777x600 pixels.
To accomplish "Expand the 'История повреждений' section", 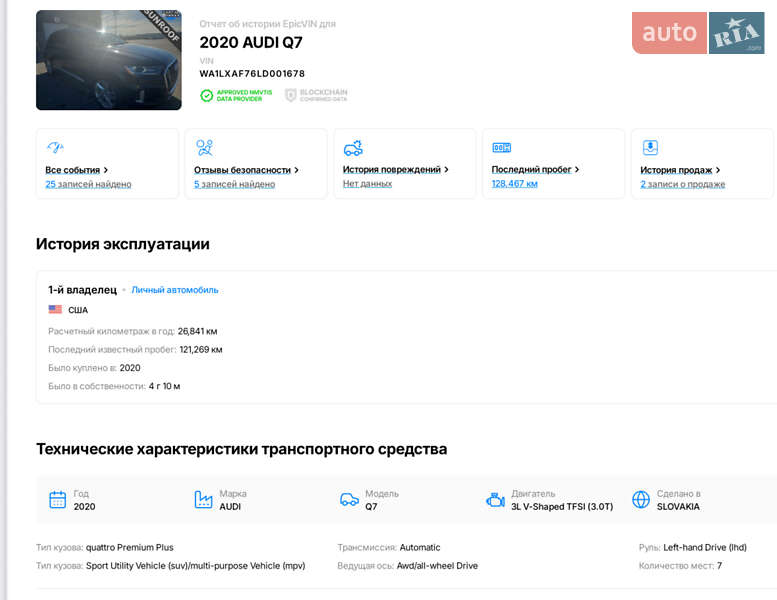I will [x=395, y=170].
